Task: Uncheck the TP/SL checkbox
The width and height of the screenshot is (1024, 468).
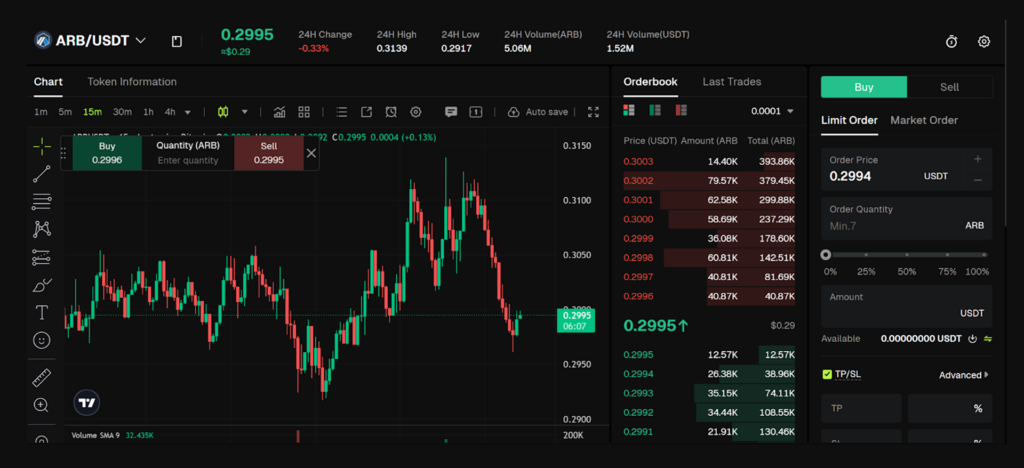Action: (827, 375)
